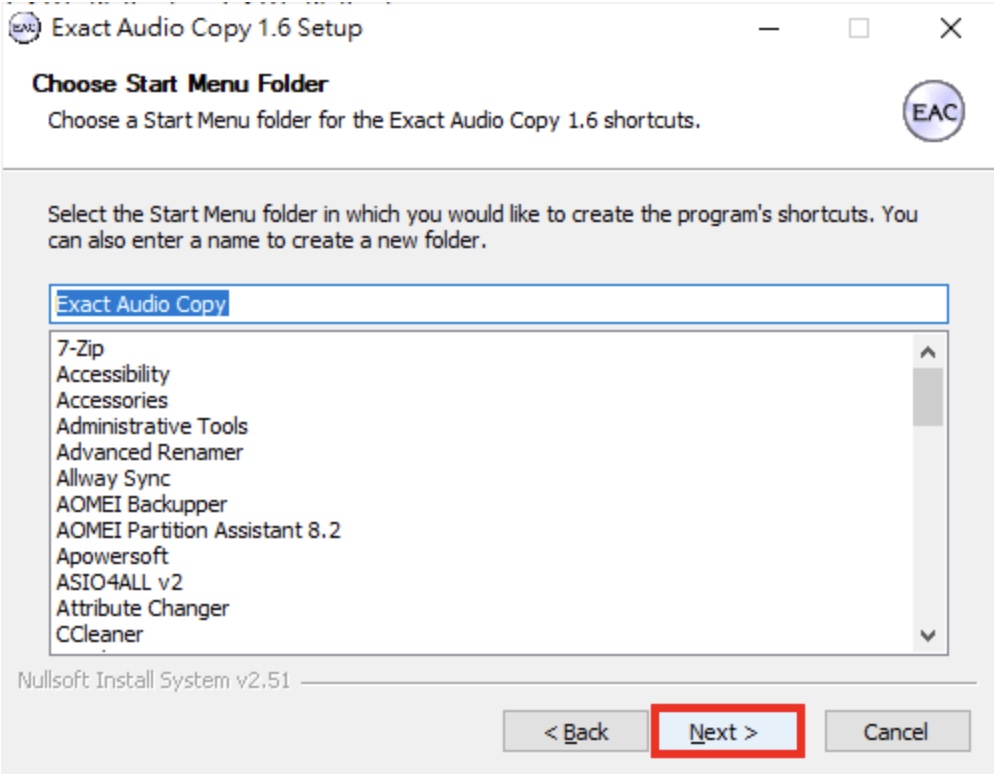Continue setup with the Next button
This screenshot has width=994, height=774.
(727, 732)
